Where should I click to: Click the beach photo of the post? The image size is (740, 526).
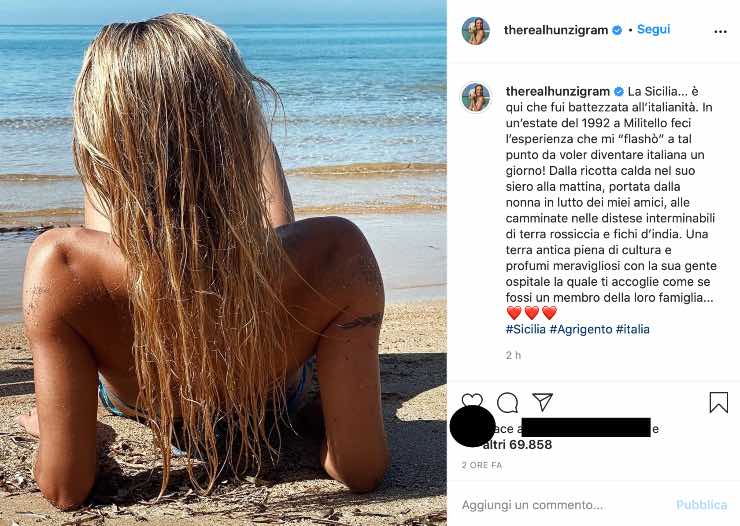(x=223, y=263)
